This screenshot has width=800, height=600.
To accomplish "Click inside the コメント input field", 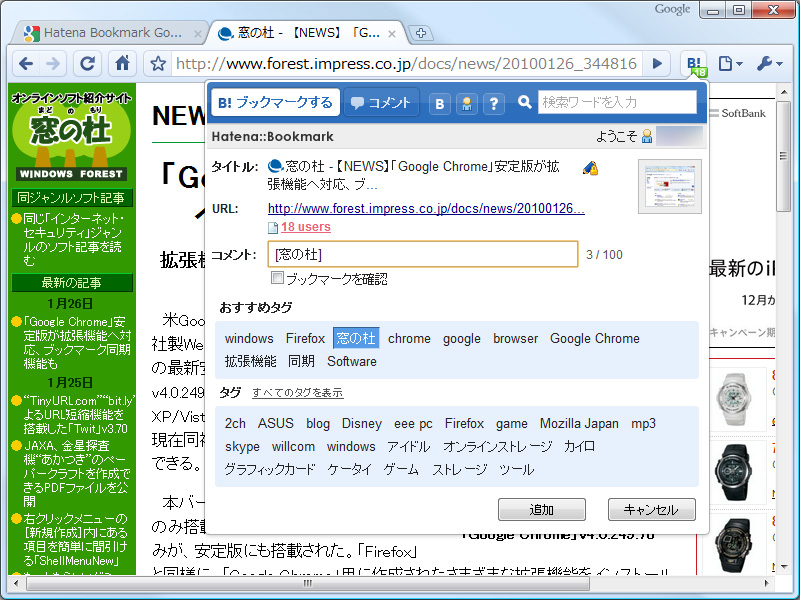I will tap(420, 254).
